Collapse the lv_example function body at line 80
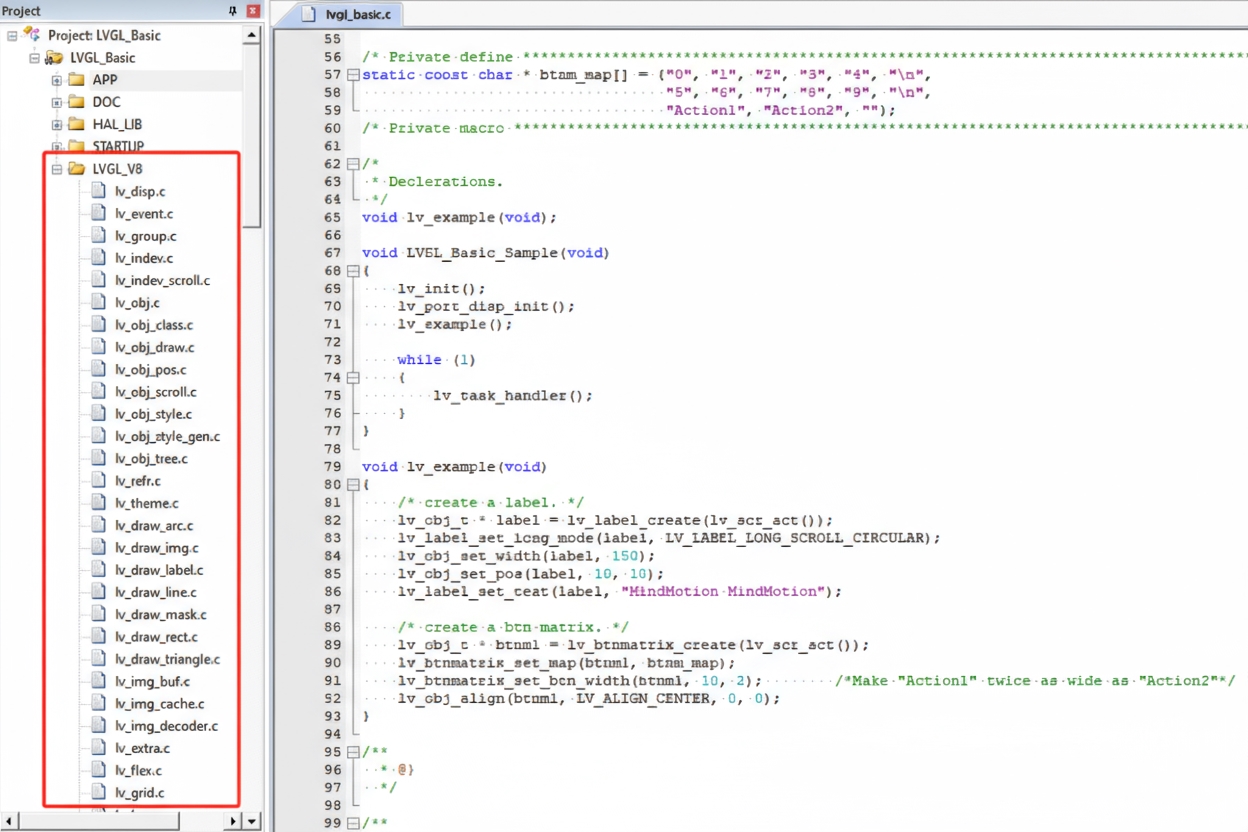The height and width of the screenshot is (832, 1248). tap(353, 485)
